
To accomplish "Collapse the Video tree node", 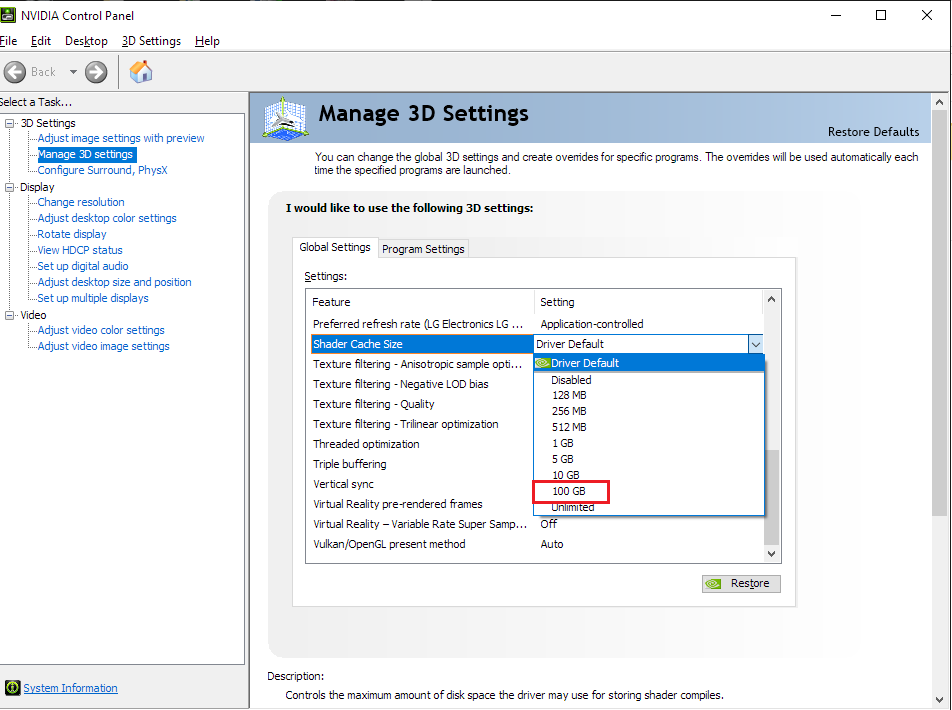I will pos(9,315).
